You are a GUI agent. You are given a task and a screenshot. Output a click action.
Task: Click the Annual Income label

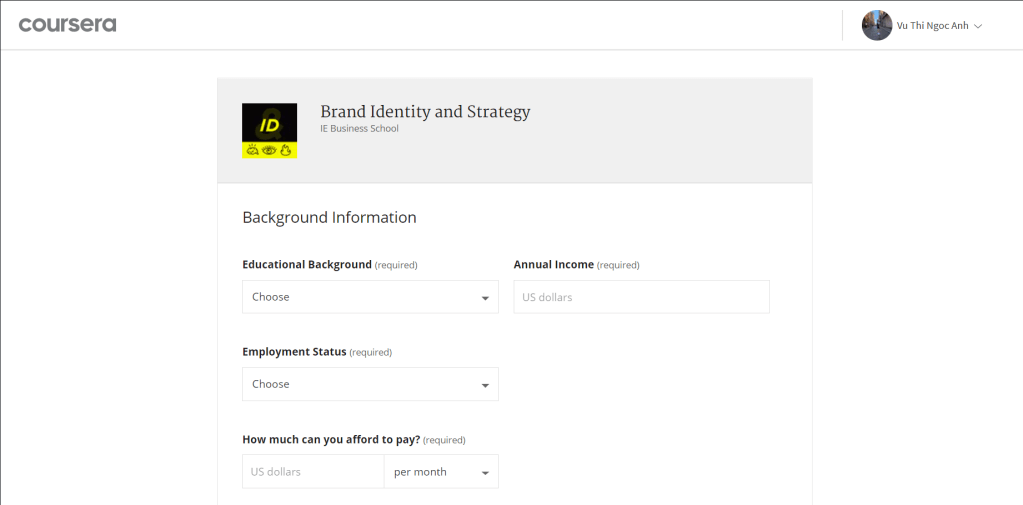pos(553,265)
